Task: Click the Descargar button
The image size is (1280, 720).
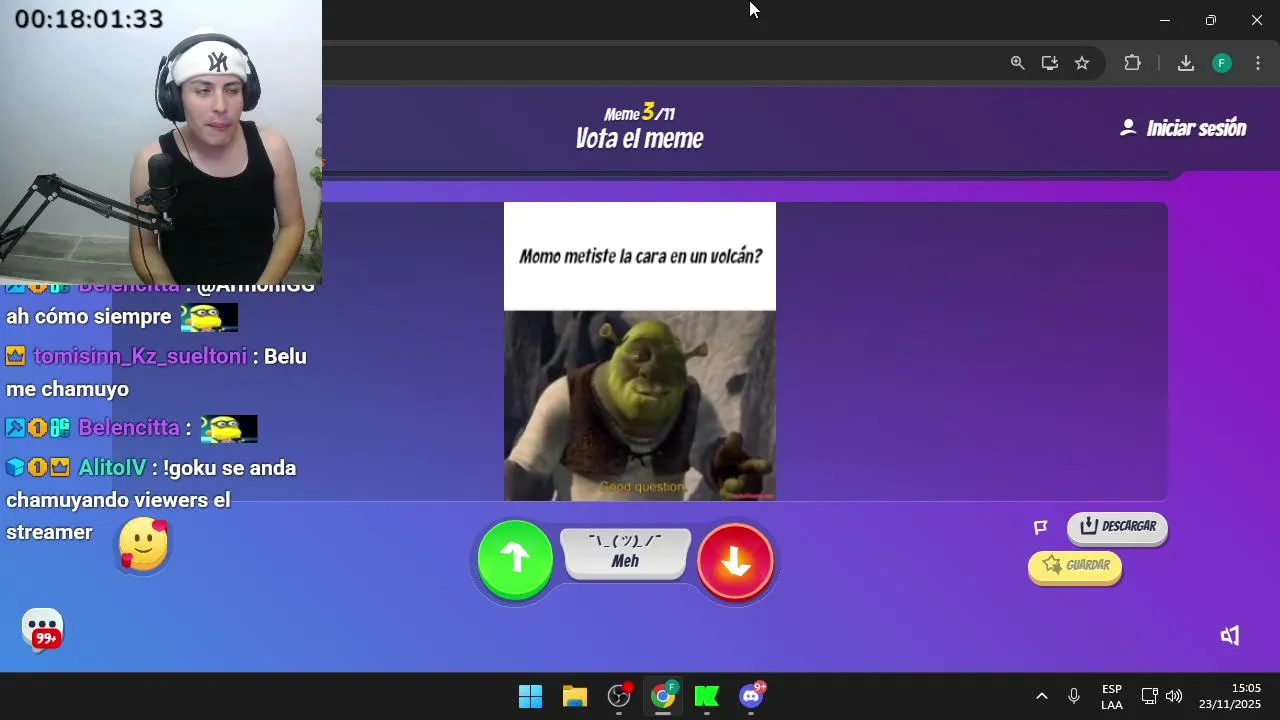Action: pyautogui.click(x=1117, y=527)
